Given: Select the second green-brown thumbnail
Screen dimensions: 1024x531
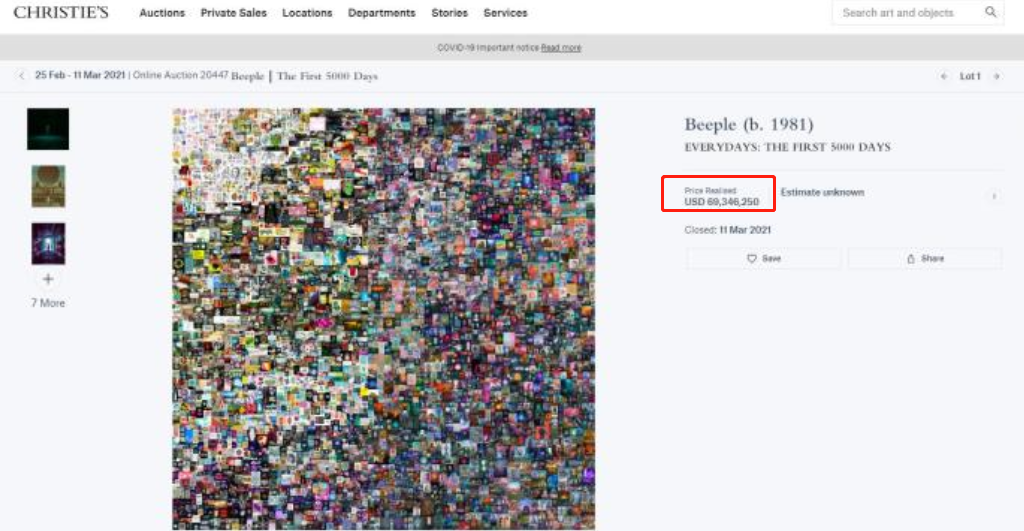Looking at the screenshot, I should pyautogui.click(x=48, y=186).
